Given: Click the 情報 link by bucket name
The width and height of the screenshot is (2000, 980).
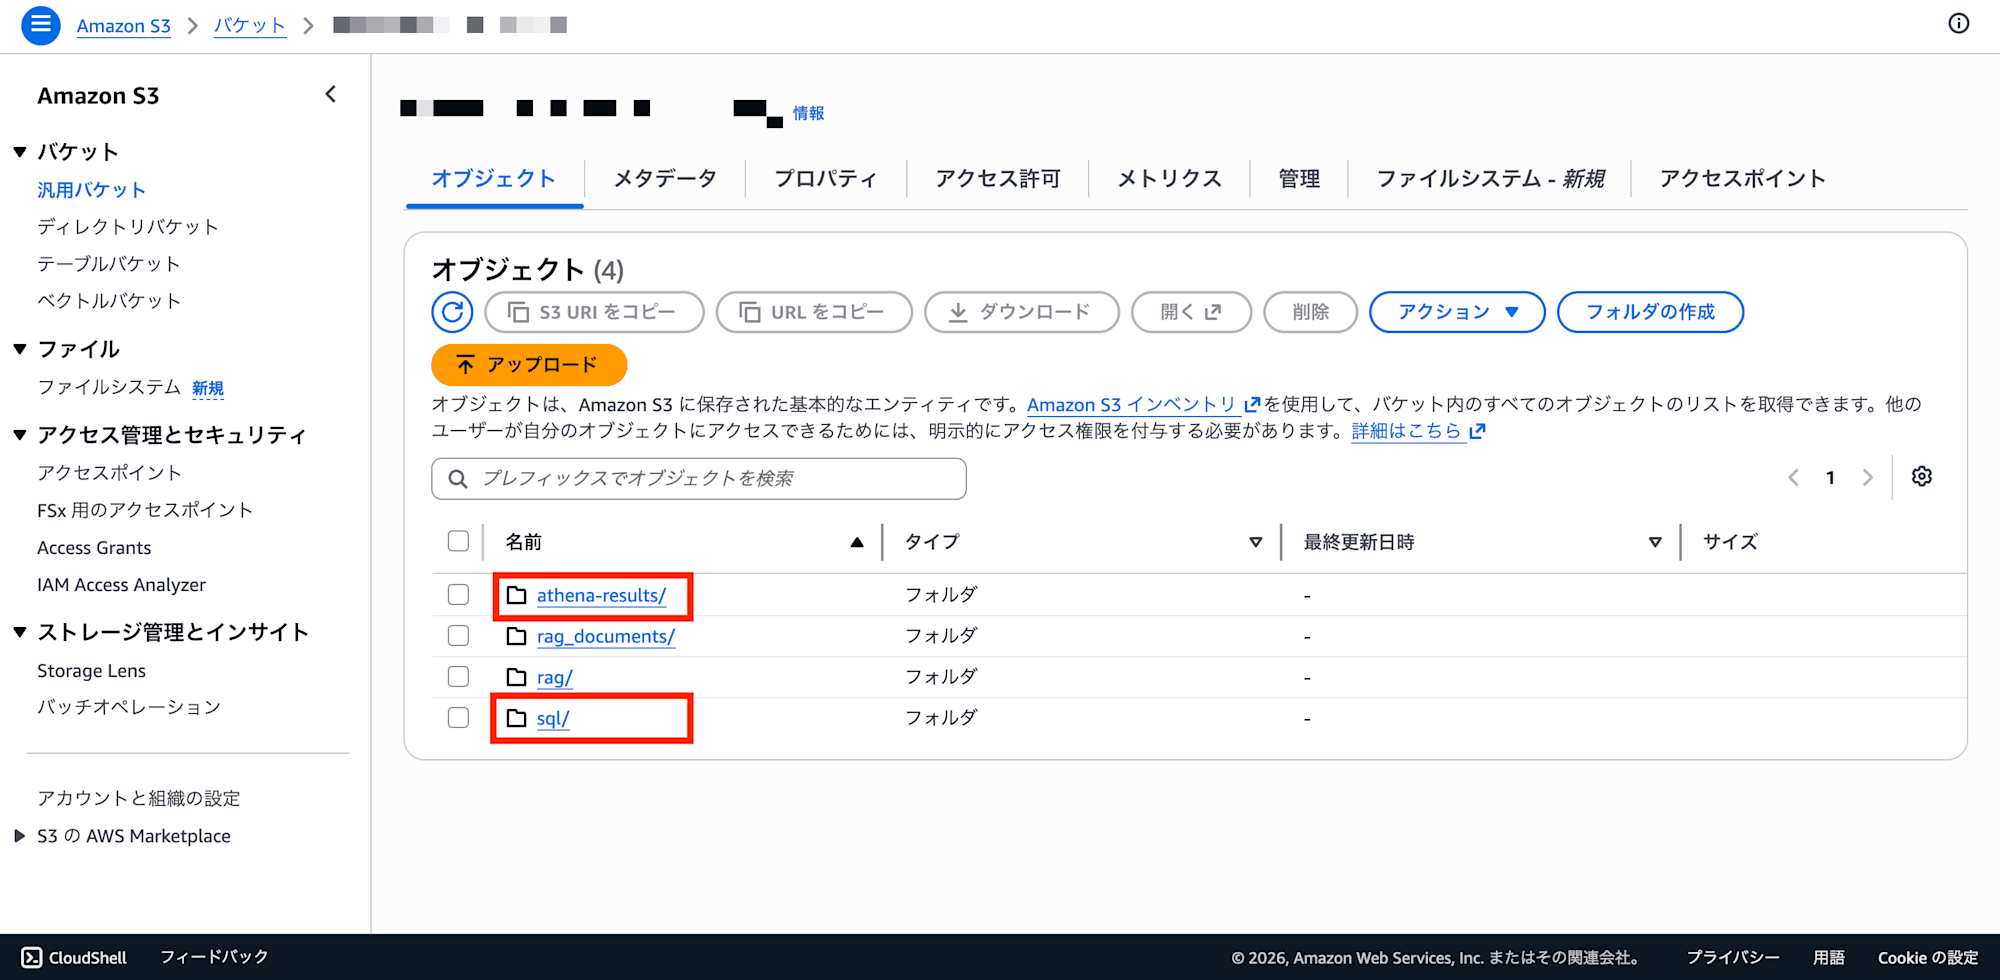Looking at the screenshot, I should tap(808, 113).
